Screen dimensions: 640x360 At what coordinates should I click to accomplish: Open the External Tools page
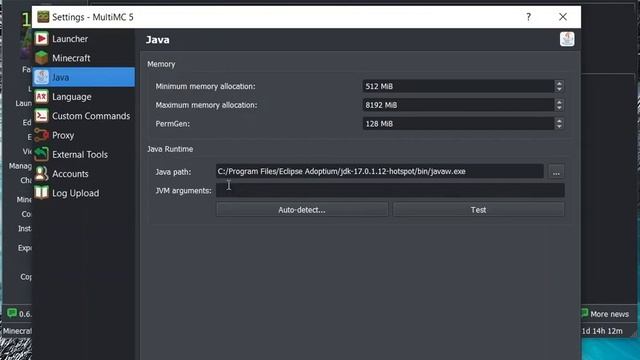point(84,154)
